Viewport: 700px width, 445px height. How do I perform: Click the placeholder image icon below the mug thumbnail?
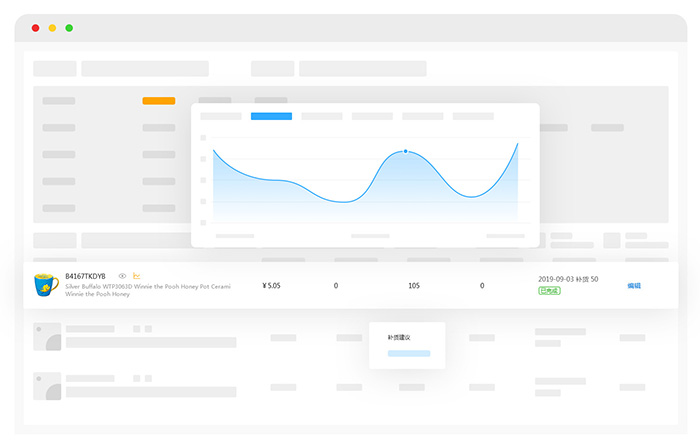pyautogui.click(x=46, y=337)
